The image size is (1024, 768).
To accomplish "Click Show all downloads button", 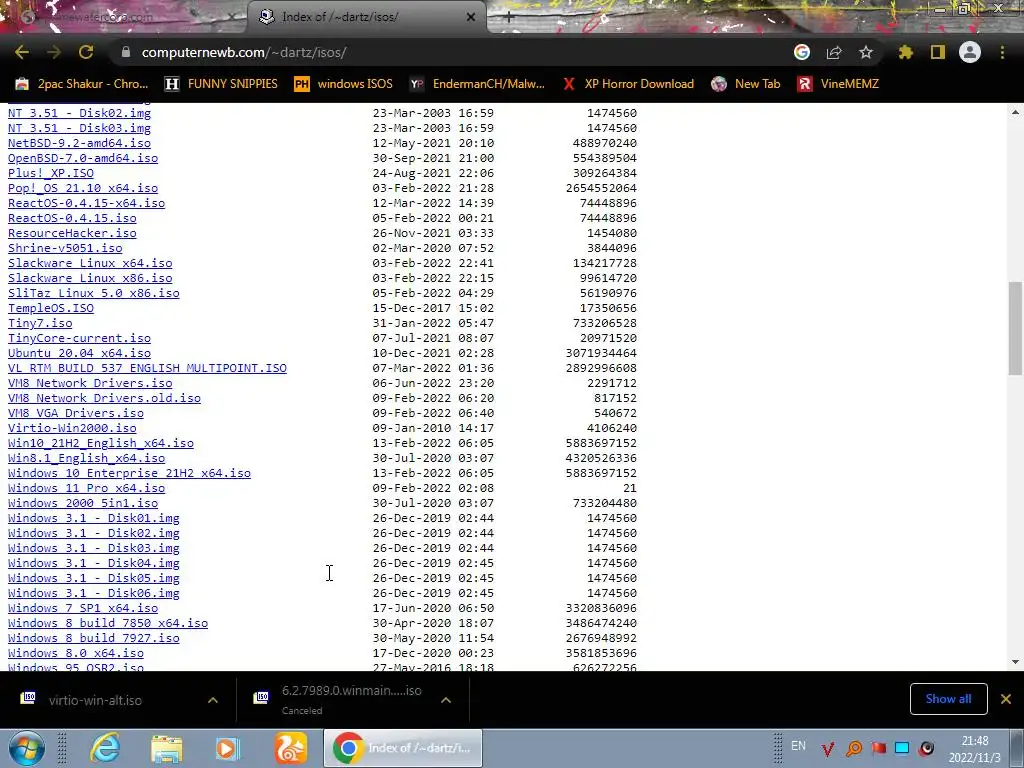I will (948, 699).
